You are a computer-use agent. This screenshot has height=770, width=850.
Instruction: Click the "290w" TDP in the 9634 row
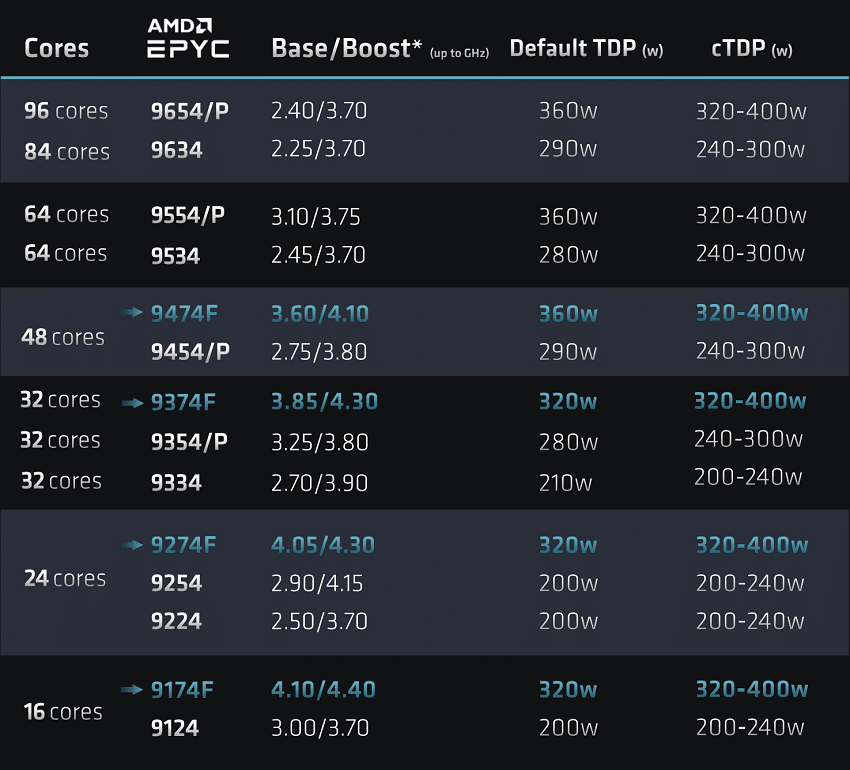[x=568, y=149]
